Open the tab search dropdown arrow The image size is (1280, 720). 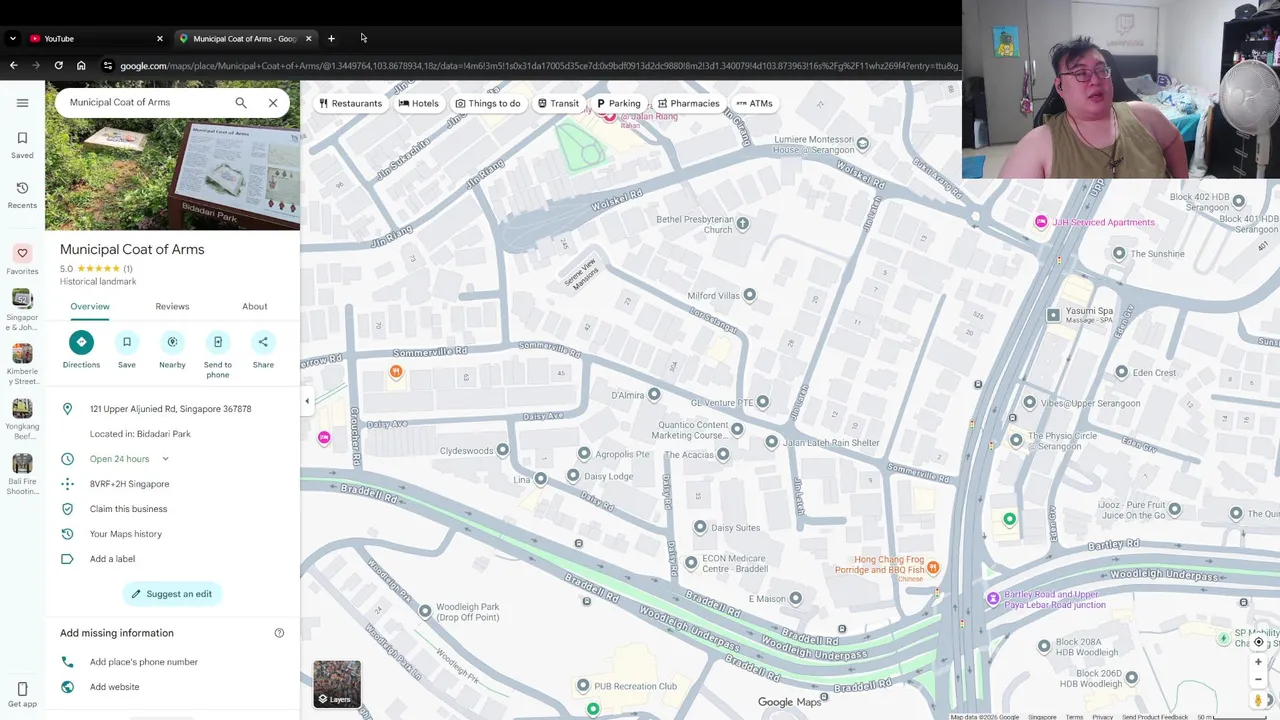point(12,38)
